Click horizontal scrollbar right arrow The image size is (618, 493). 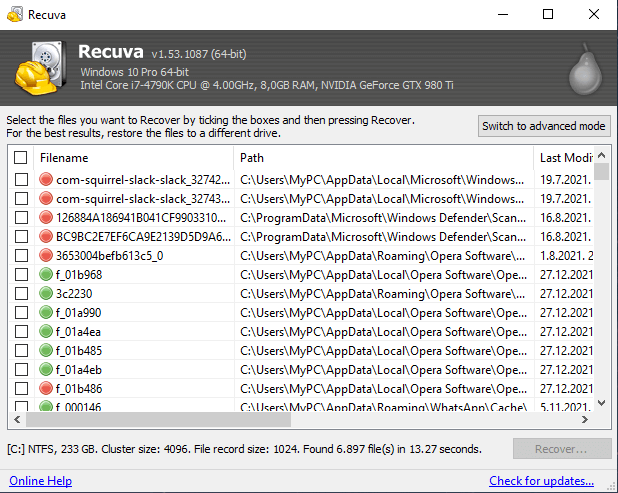point(585,420)
